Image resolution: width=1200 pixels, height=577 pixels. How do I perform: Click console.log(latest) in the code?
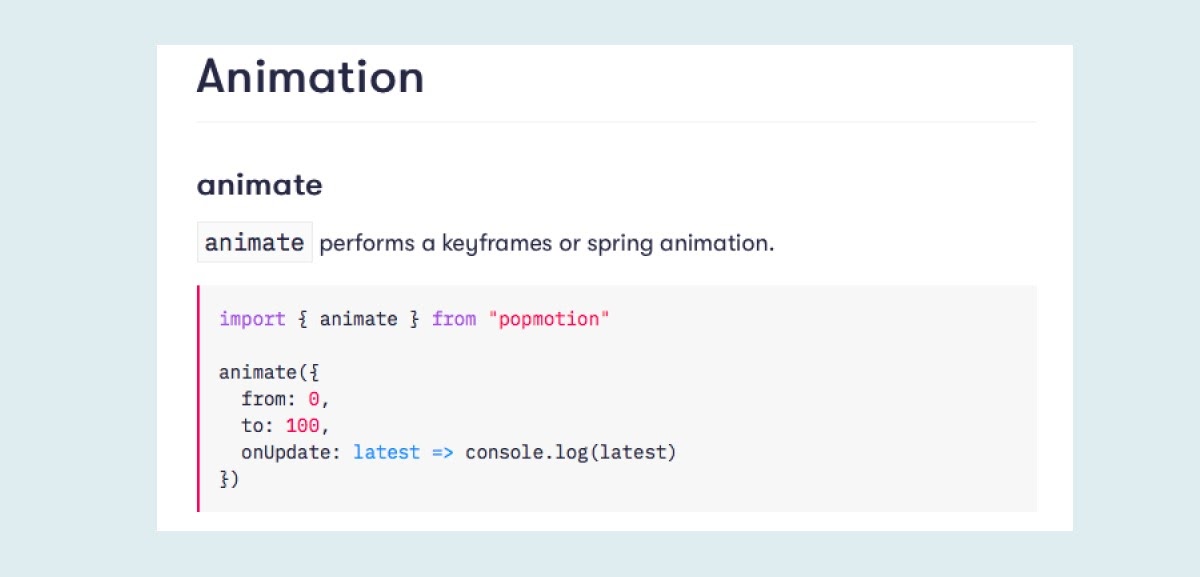tap(571, 453)
